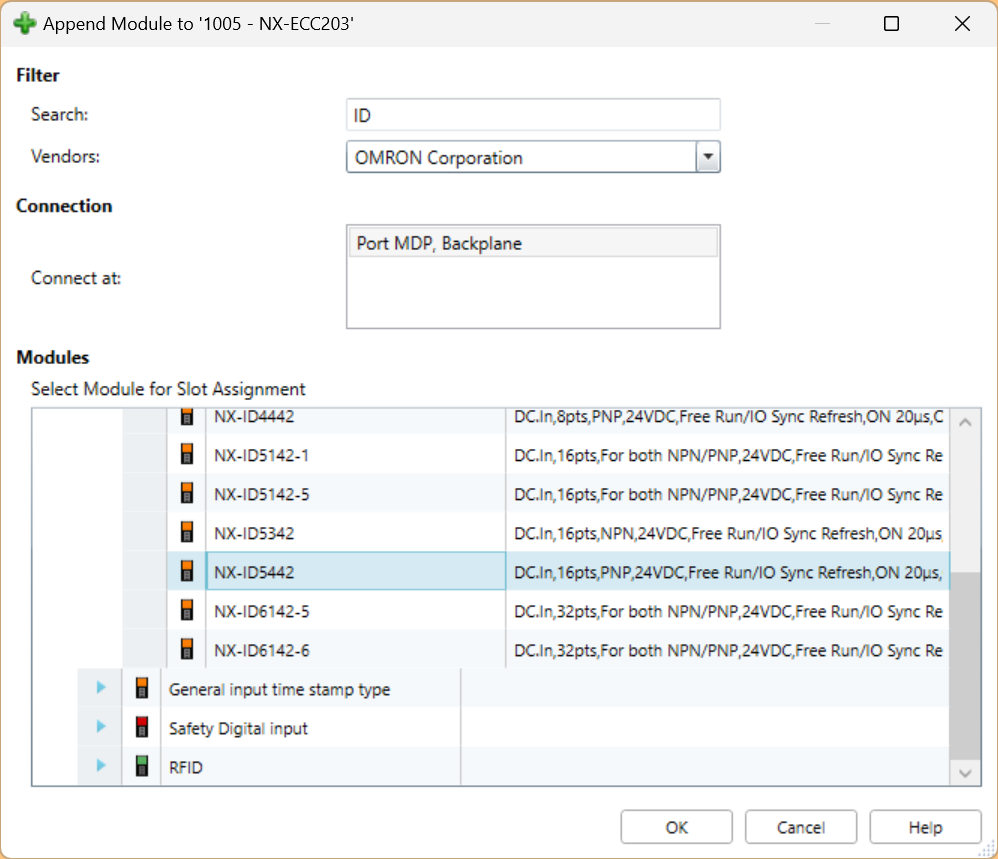
Task: Click the green plus Append Module title icon
Action: tap(24, 24)
